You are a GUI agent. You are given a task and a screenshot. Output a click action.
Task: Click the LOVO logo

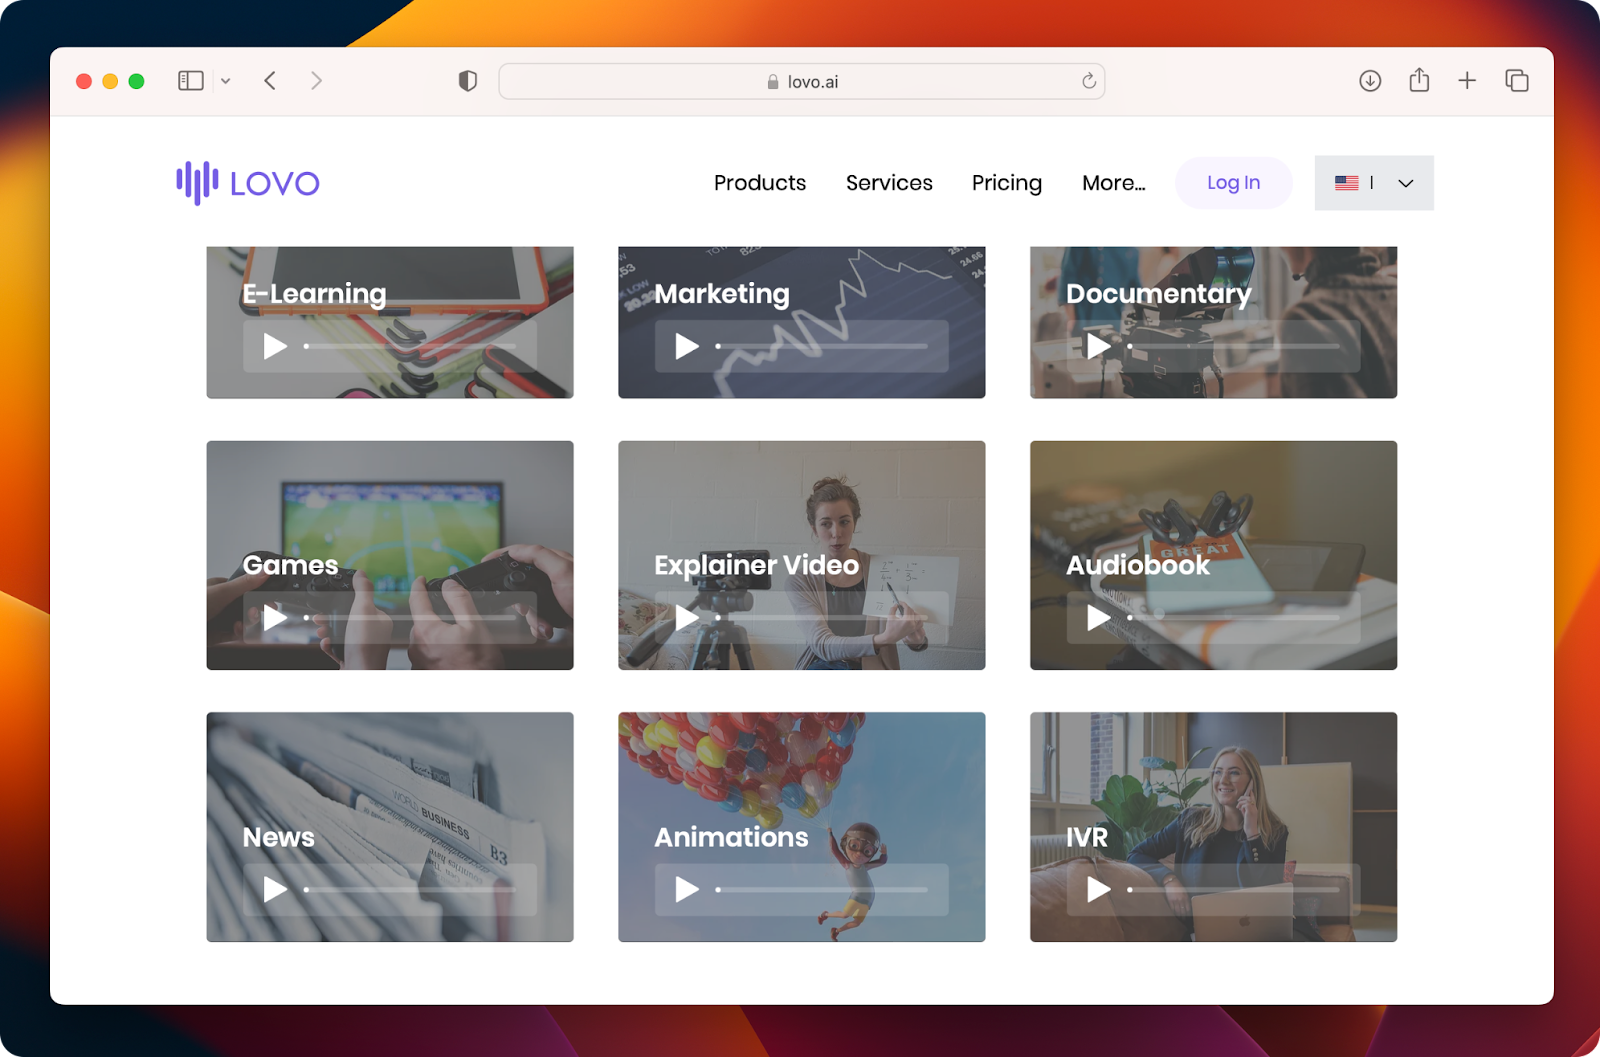coord(248,183)
